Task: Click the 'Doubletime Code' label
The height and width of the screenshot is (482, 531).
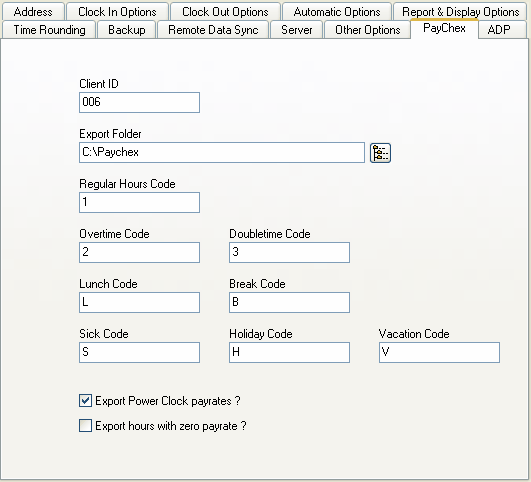Action: 270,234
